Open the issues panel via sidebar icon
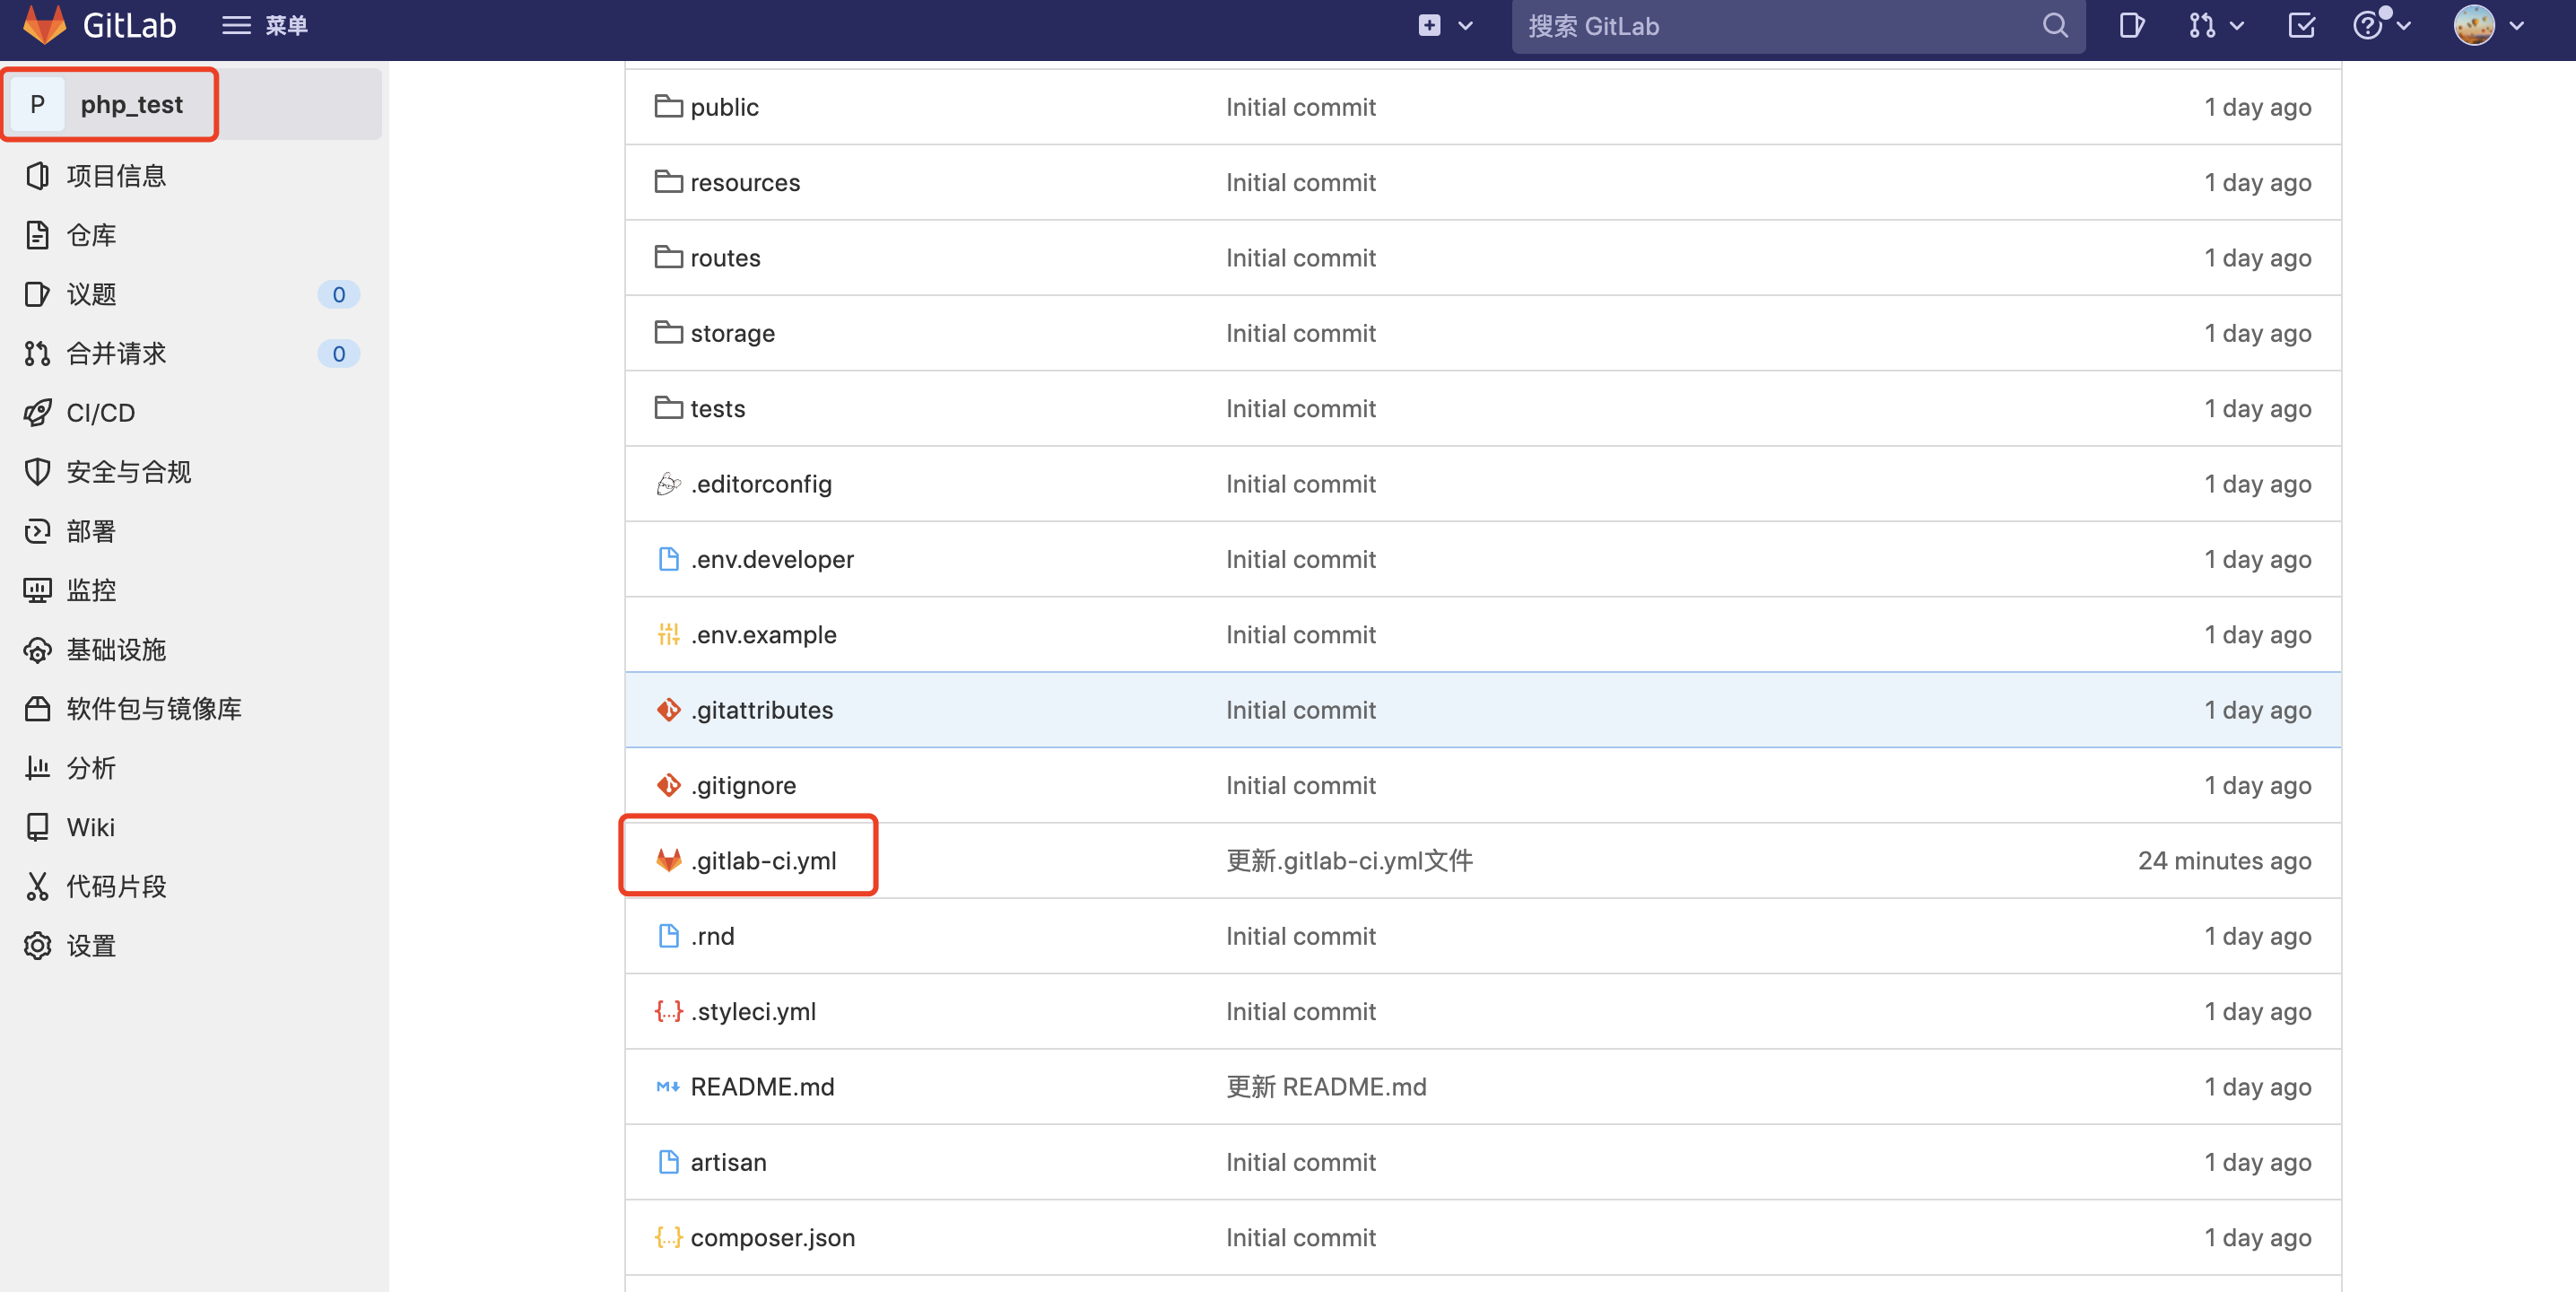The height and width of the screenshot is (1292, 2576). click(37, 294)
